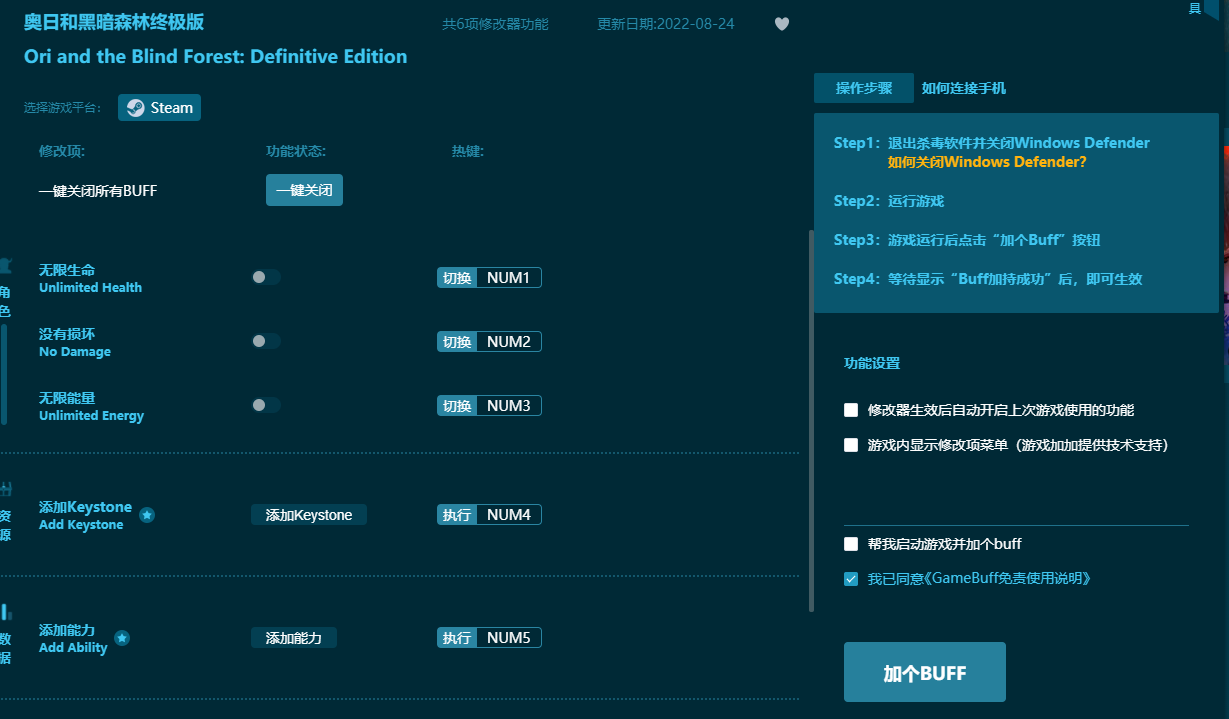Click the 一键关闭 button

pos(304,190)
